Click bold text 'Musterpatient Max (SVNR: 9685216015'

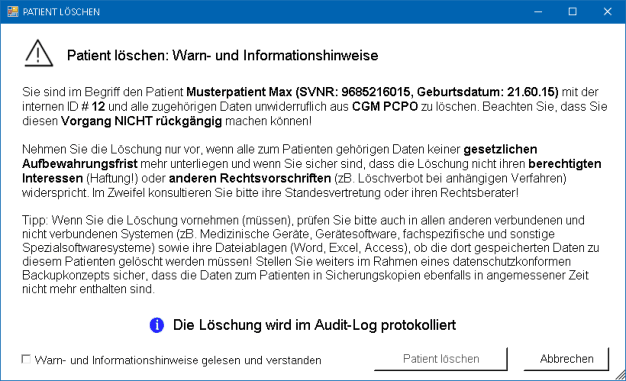point(298,92)
